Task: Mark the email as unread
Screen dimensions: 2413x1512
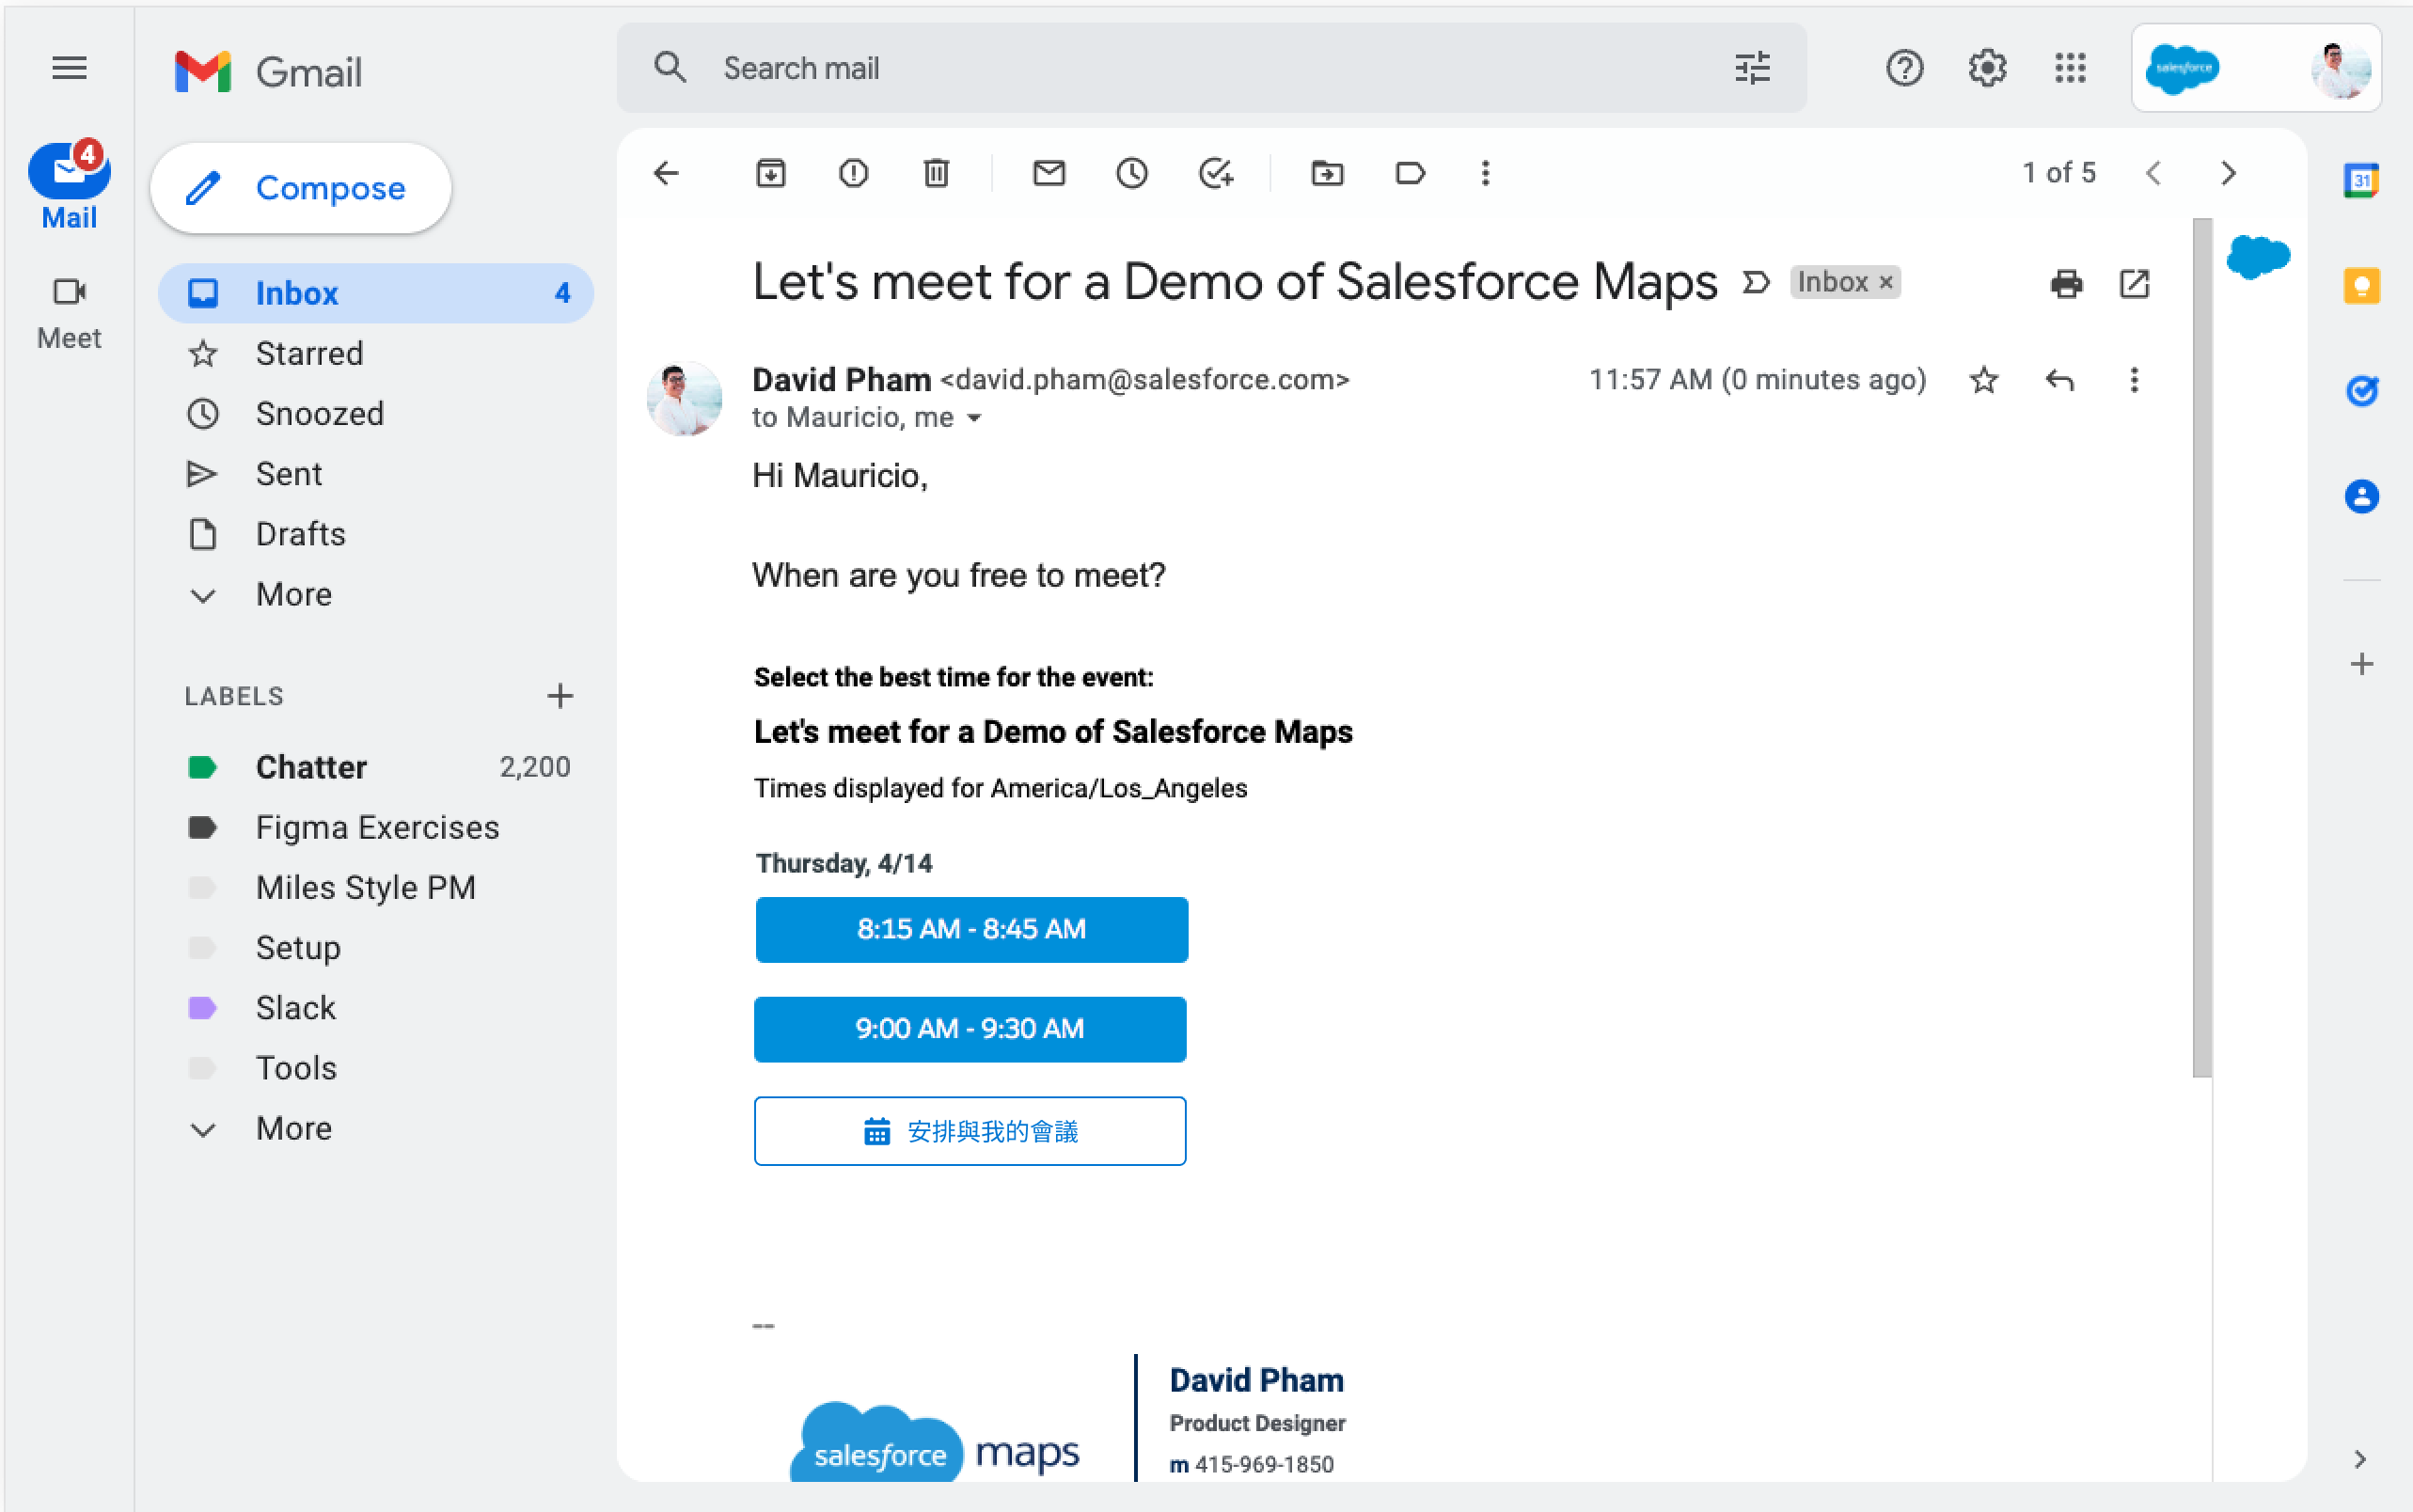Action: click(1049, 173)
